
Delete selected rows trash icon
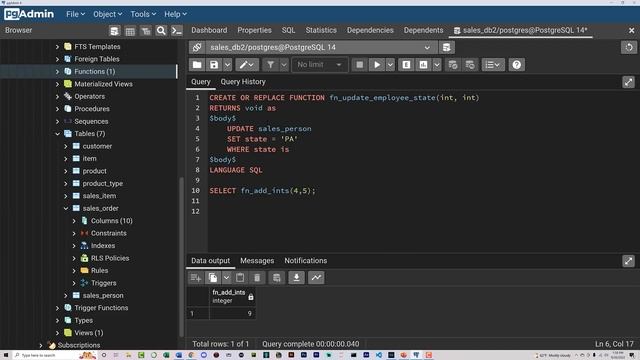click(257, 278)
